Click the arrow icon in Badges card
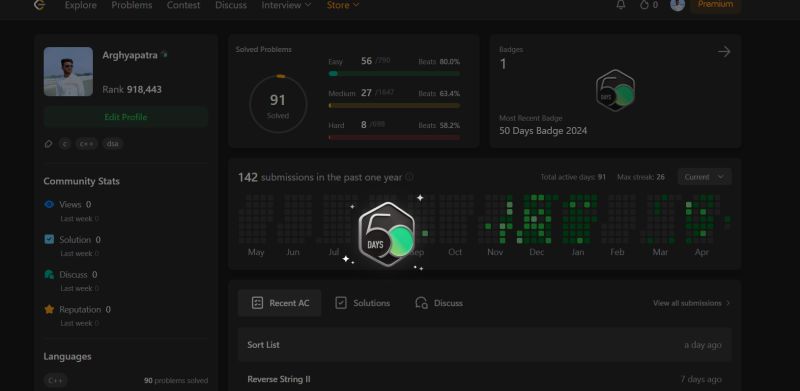This screenshot has height=391, width=800. click(x=724, y=52)
